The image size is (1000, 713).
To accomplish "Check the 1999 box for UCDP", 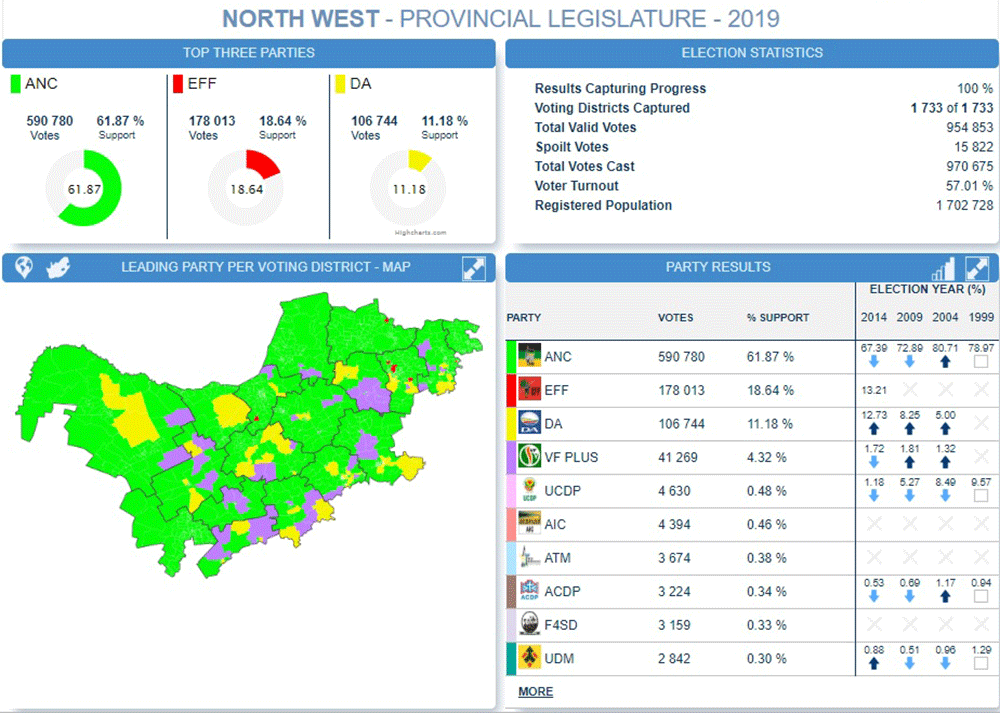I will point(980,496).
